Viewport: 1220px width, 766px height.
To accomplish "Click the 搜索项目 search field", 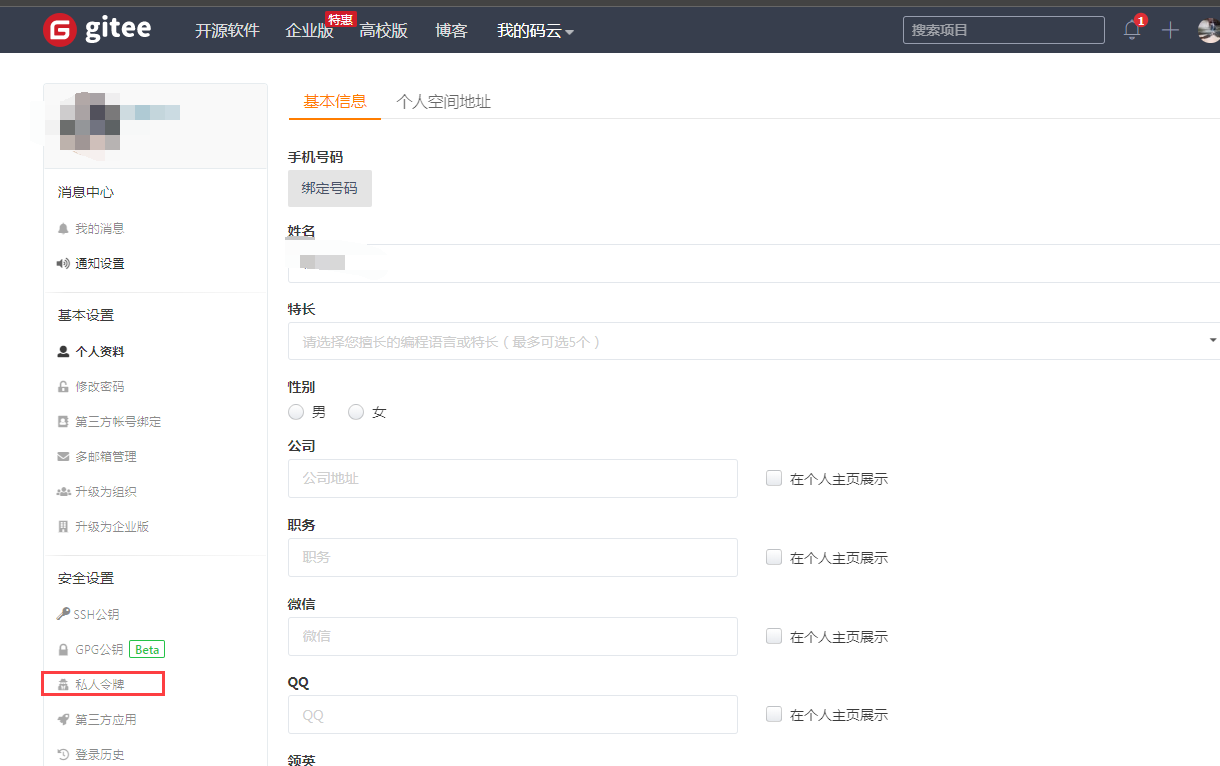I will coord(1003,30).
